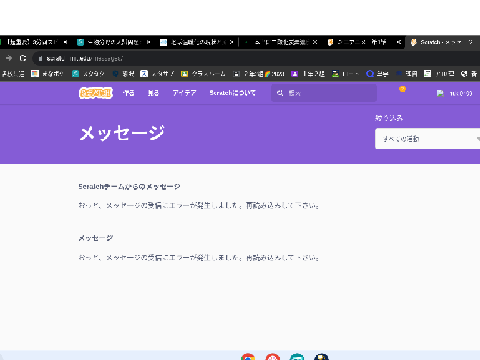The width and height of the screenshot is (480, 360).
Task: Open the 見る menu item
Action: point(153,93)
